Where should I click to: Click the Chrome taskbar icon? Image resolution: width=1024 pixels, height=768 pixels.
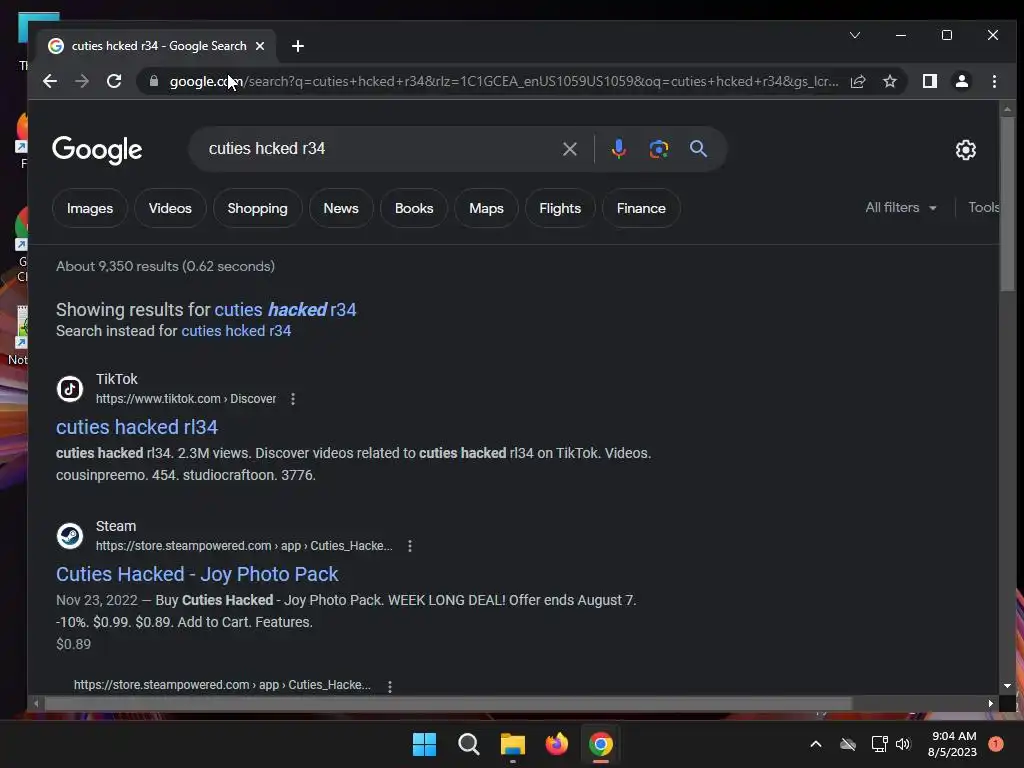[601, 744]
